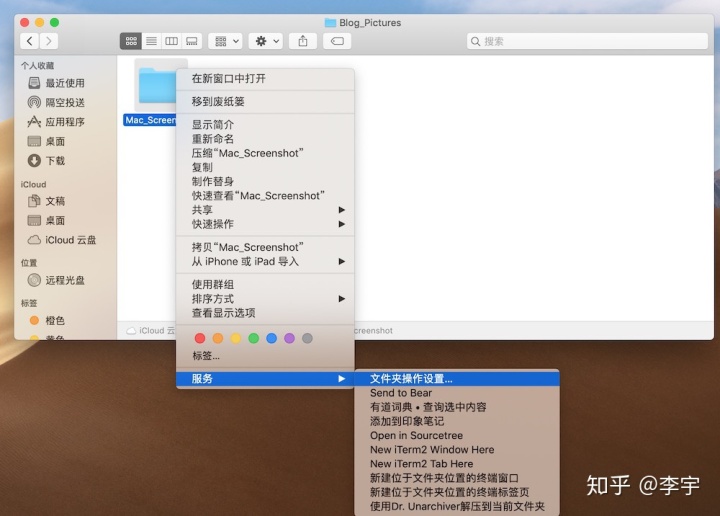Screen dimensions: 720x516
Task: Choose 制作替身 from the context menu
Action: click(265, 181)
